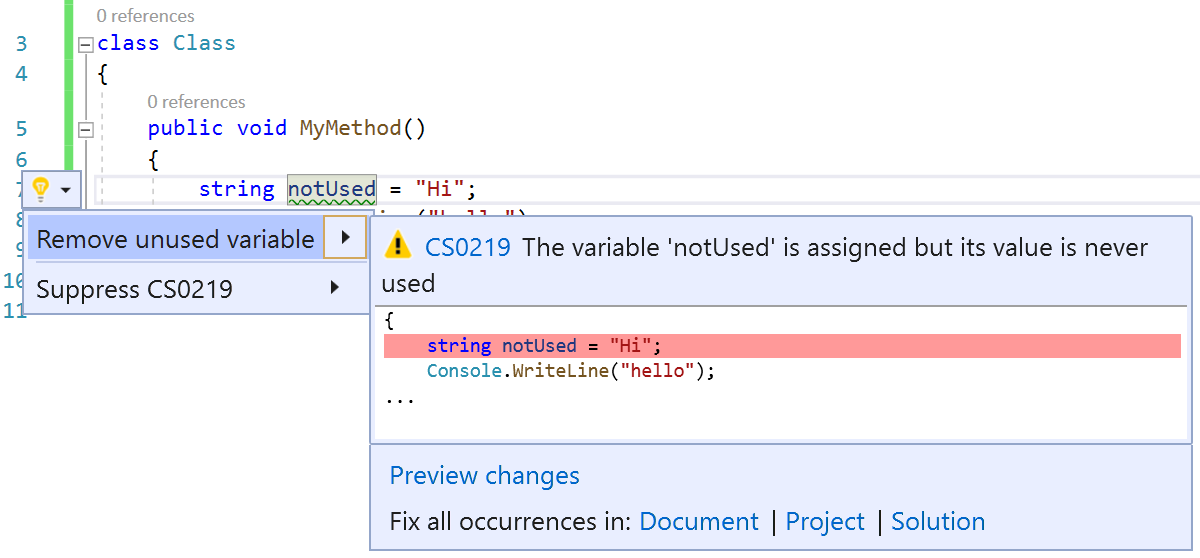Select the Remove unused variable menu item
1200x558 pixels.
click(176, 239)
